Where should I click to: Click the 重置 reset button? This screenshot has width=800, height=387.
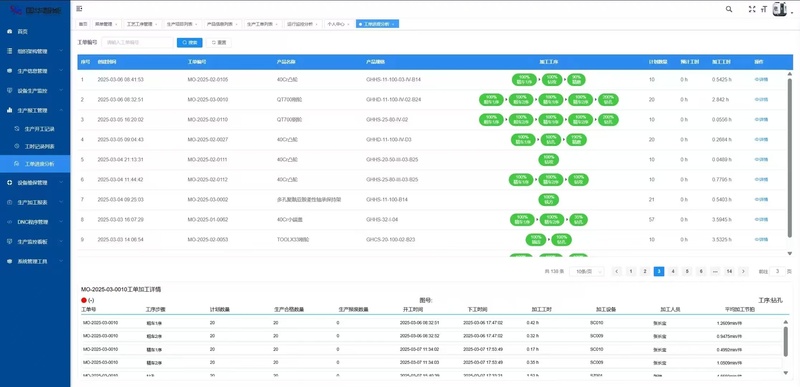[219, 43]
